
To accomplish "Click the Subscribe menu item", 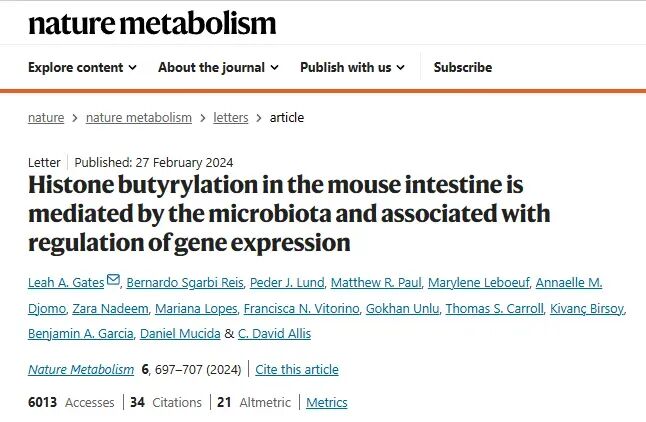I will click(x=463, y=67).
